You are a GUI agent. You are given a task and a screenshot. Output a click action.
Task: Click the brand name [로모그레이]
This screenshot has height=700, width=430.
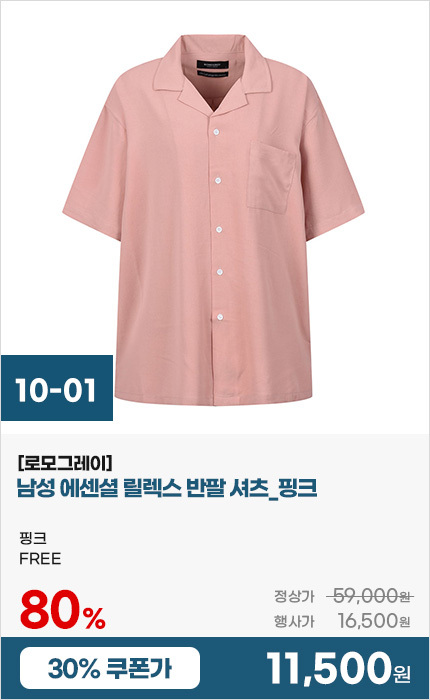point(65,463)
